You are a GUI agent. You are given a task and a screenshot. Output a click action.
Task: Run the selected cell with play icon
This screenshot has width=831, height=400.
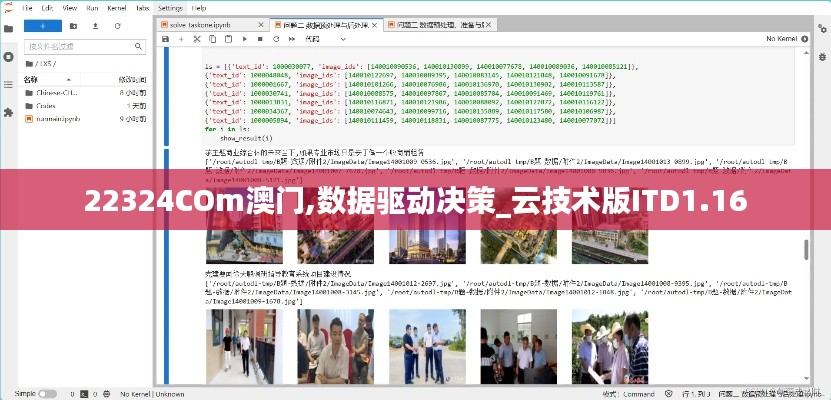[244, 39]
